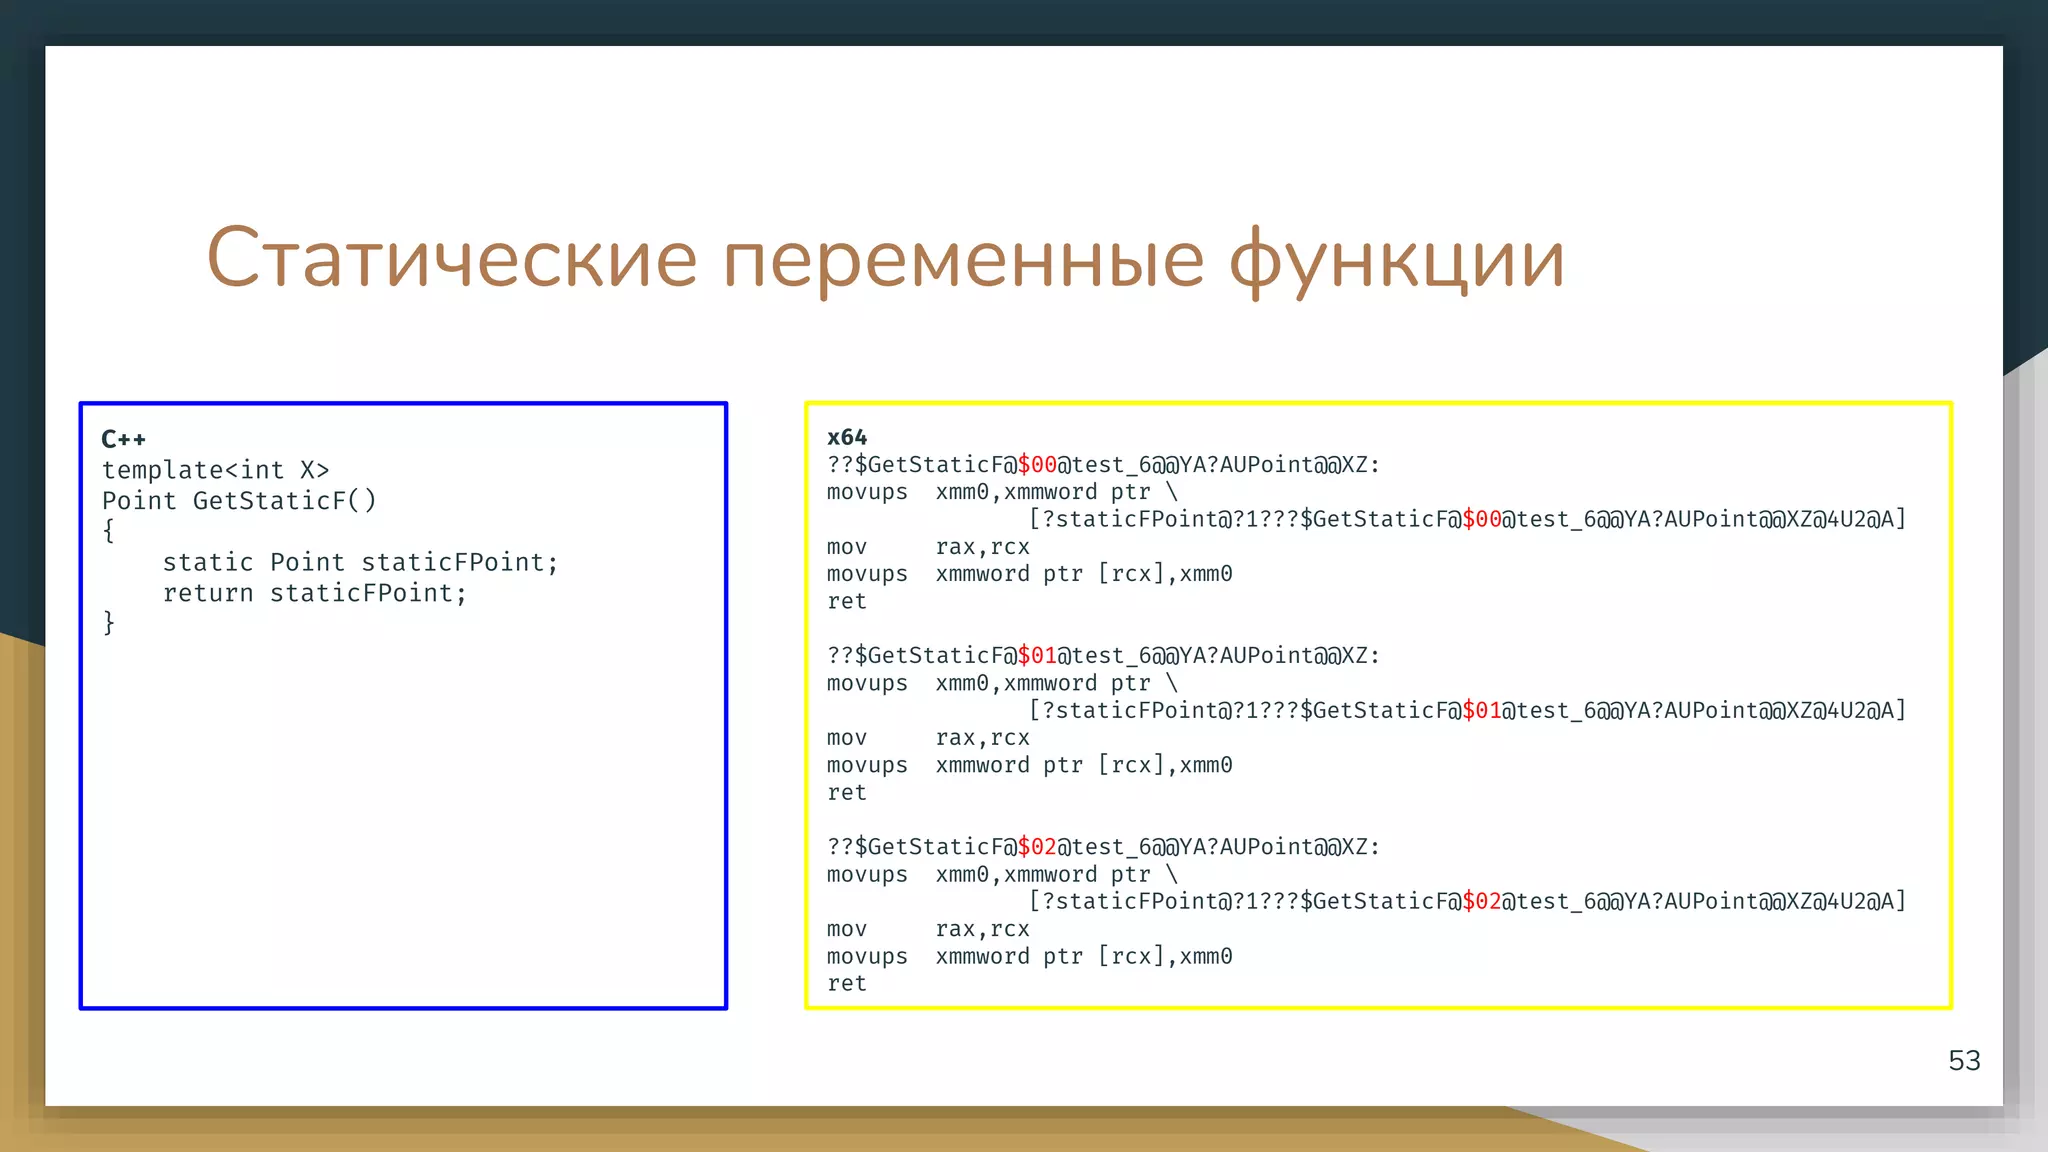Click the line 'Point GetStaticF()'
Screen dimensions: 2048x1152
point(239,501)
